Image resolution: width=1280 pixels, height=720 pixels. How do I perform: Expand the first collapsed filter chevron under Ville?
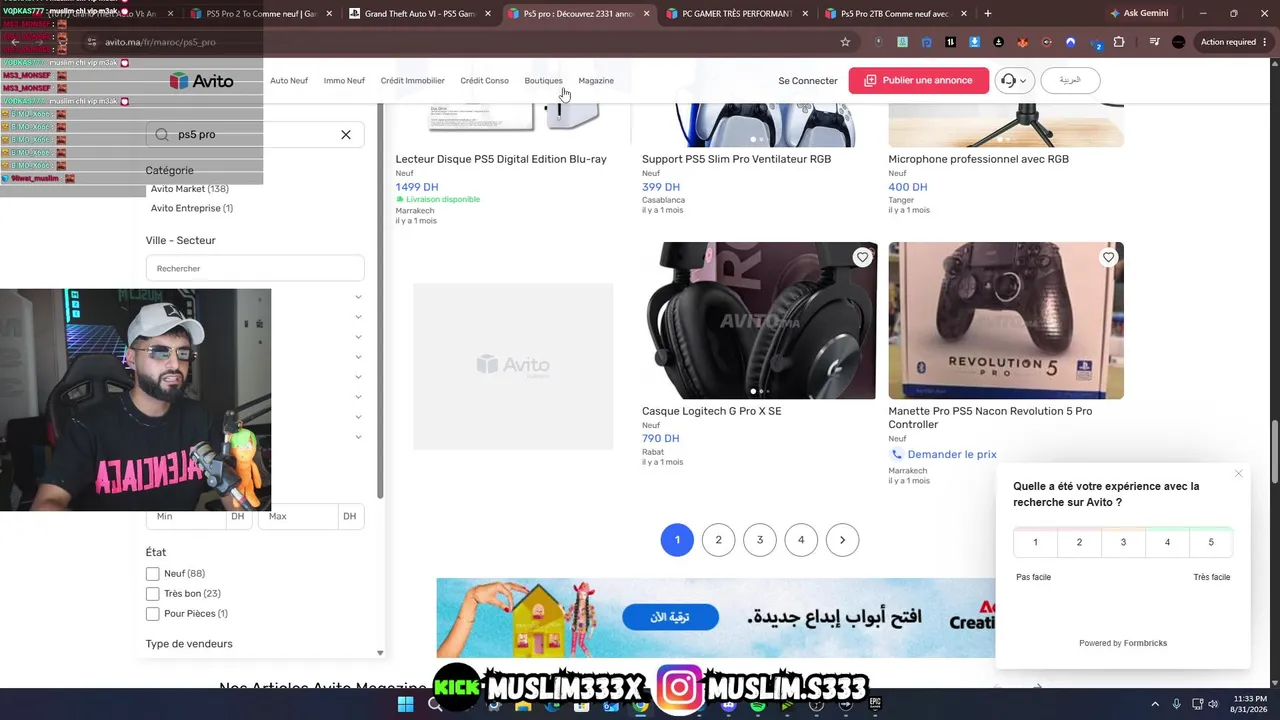pos(358,297)
